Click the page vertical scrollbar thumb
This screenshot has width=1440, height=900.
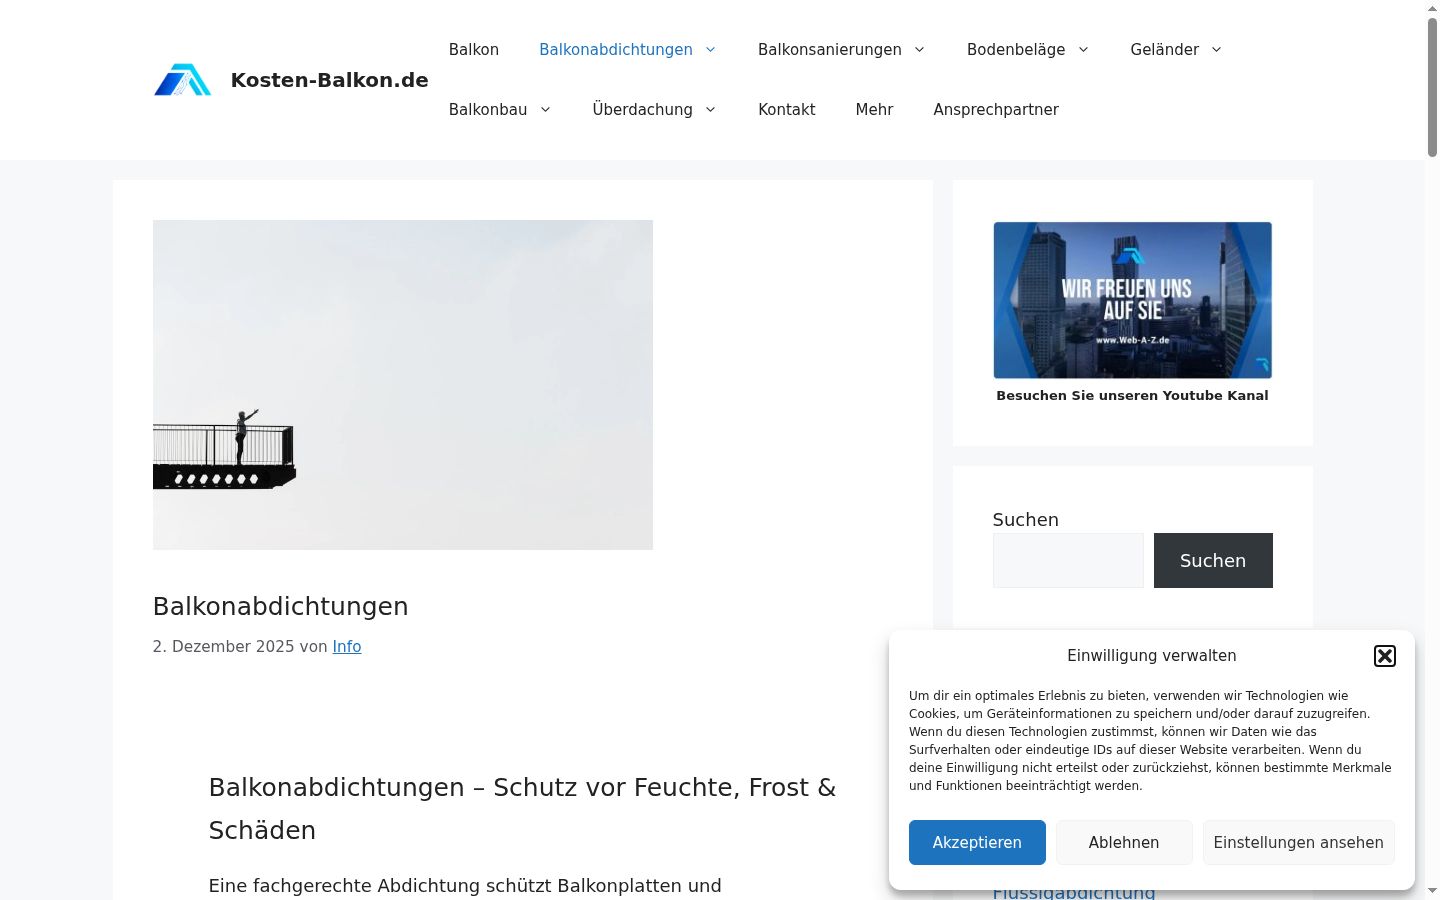pos(1432,88)
